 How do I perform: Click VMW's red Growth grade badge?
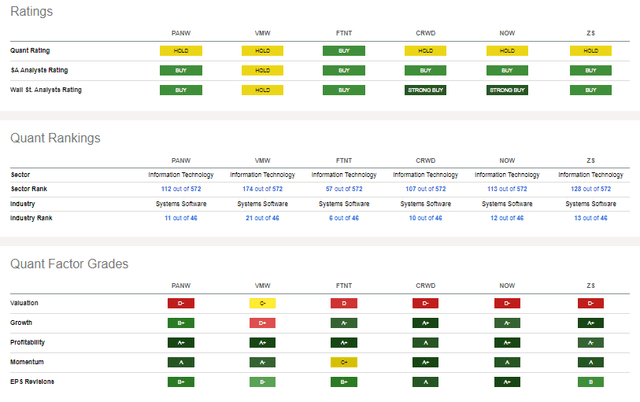(x=262, y=323)
